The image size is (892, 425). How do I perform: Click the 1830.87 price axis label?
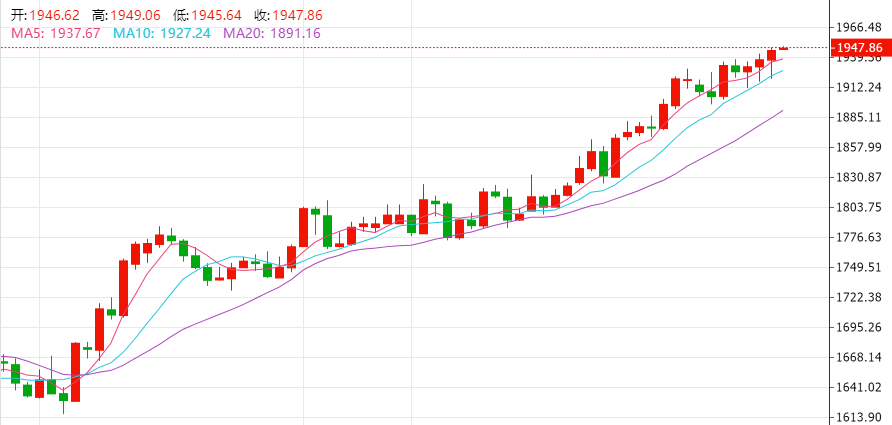[860, 178]
